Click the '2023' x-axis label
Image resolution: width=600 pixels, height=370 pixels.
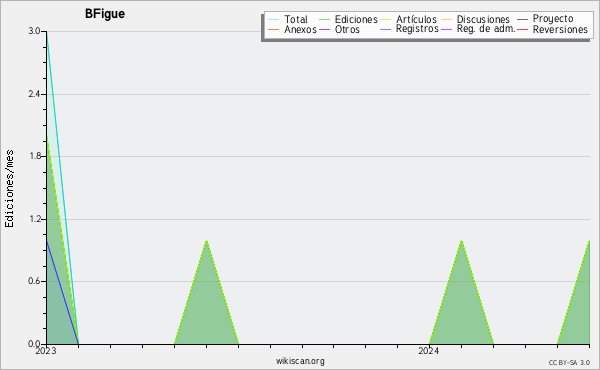pyautogui.click(x=46, y=351)
